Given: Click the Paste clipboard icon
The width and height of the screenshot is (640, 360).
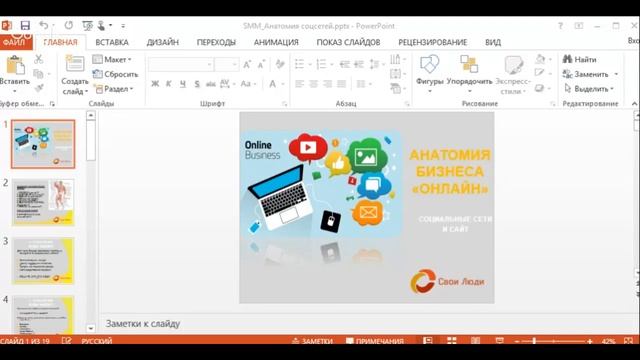Looking at the screenshot, I should pyautogui.click(x=15, y=65).
